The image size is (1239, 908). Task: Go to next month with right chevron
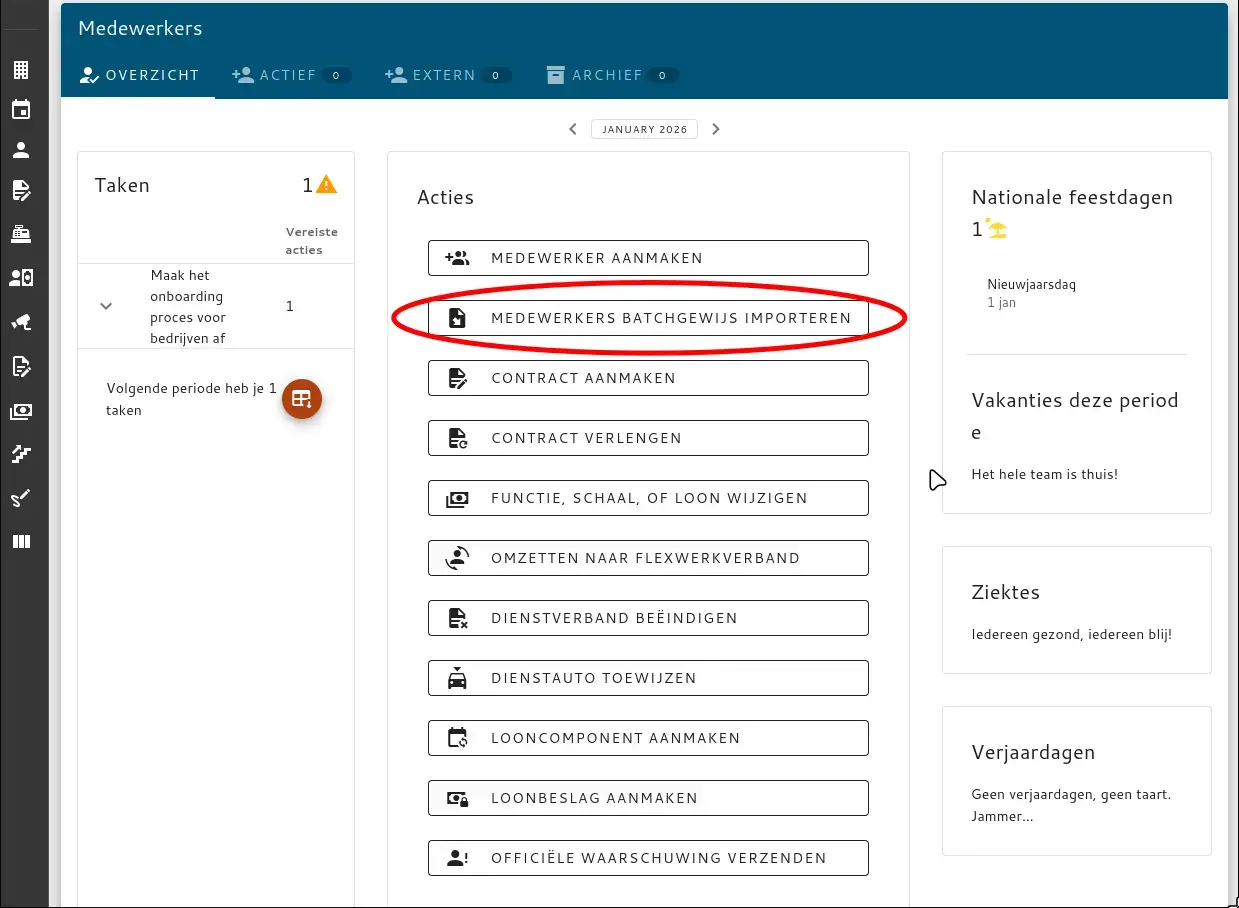716,129
